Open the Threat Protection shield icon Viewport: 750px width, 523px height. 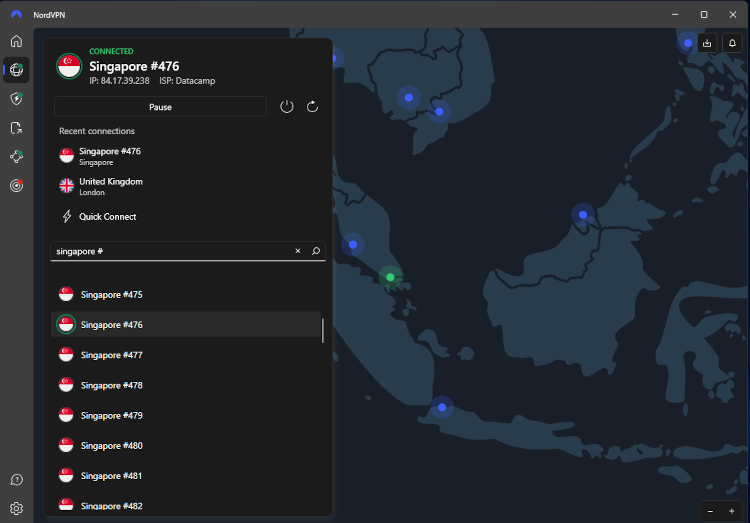[x=16, y=99]
